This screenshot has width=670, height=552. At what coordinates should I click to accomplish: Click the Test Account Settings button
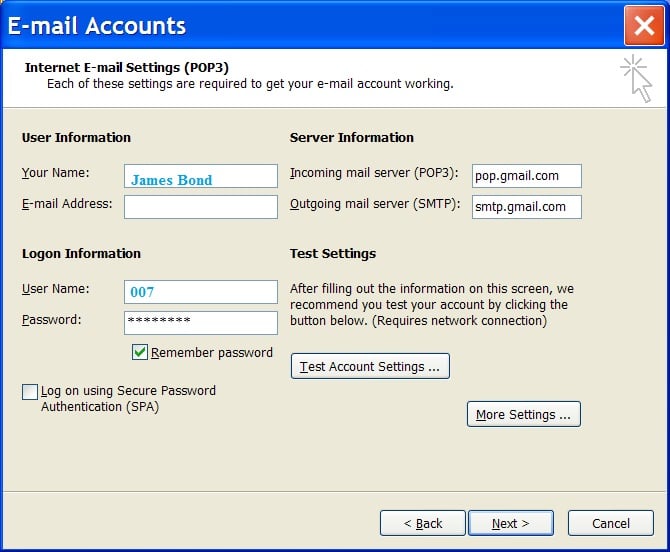point(370,366)
